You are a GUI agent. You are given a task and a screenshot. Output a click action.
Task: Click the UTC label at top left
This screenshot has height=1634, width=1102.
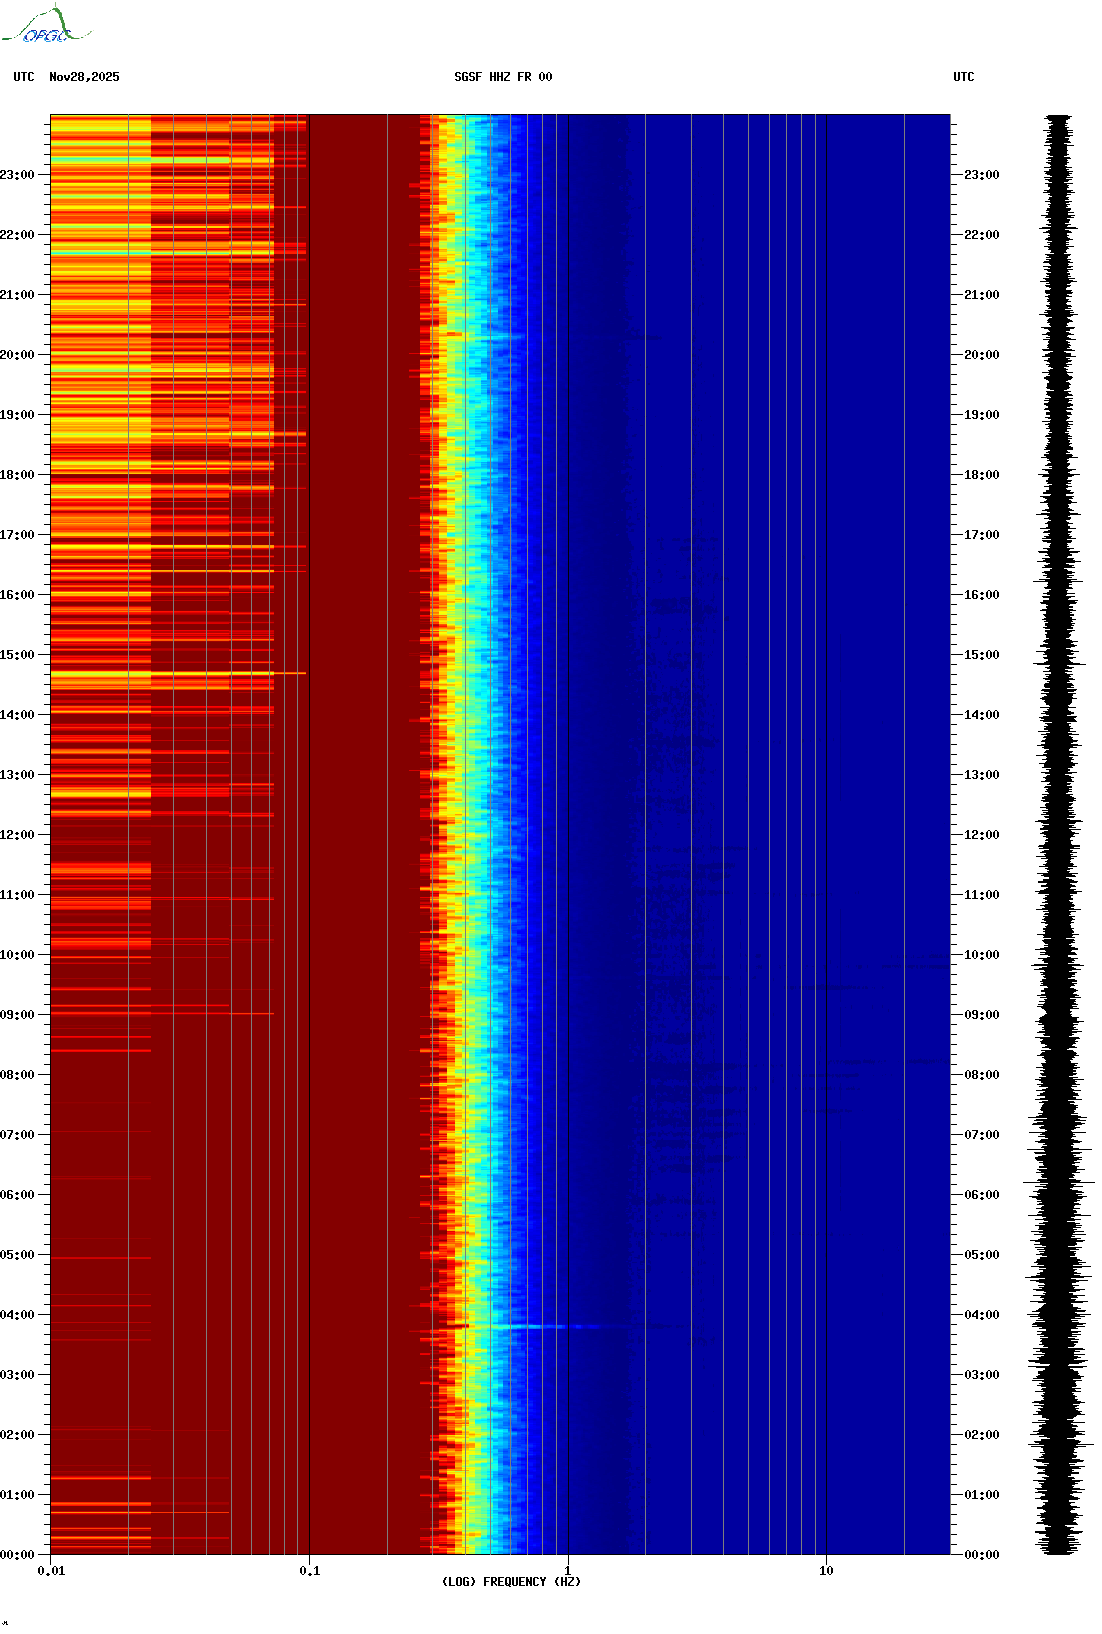pos(24,77)
